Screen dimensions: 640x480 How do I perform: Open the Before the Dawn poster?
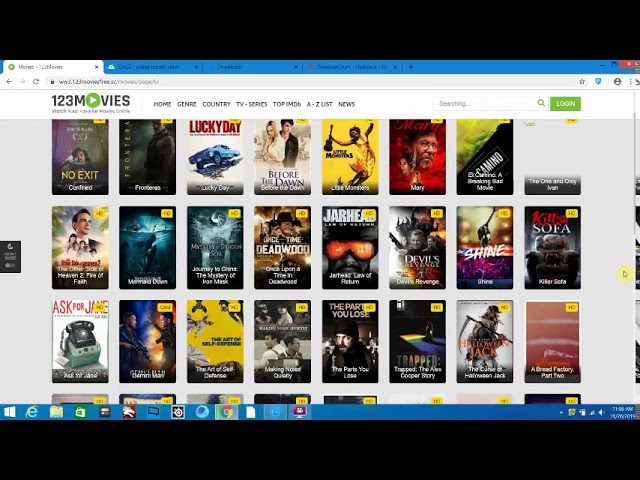282,157
